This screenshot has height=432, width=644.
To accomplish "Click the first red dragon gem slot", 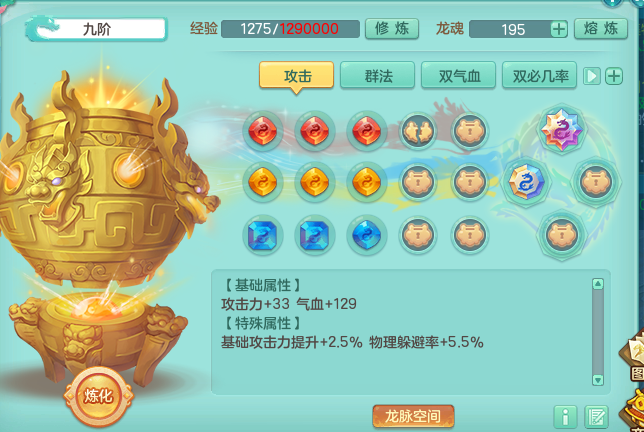I will coord(263,131).
